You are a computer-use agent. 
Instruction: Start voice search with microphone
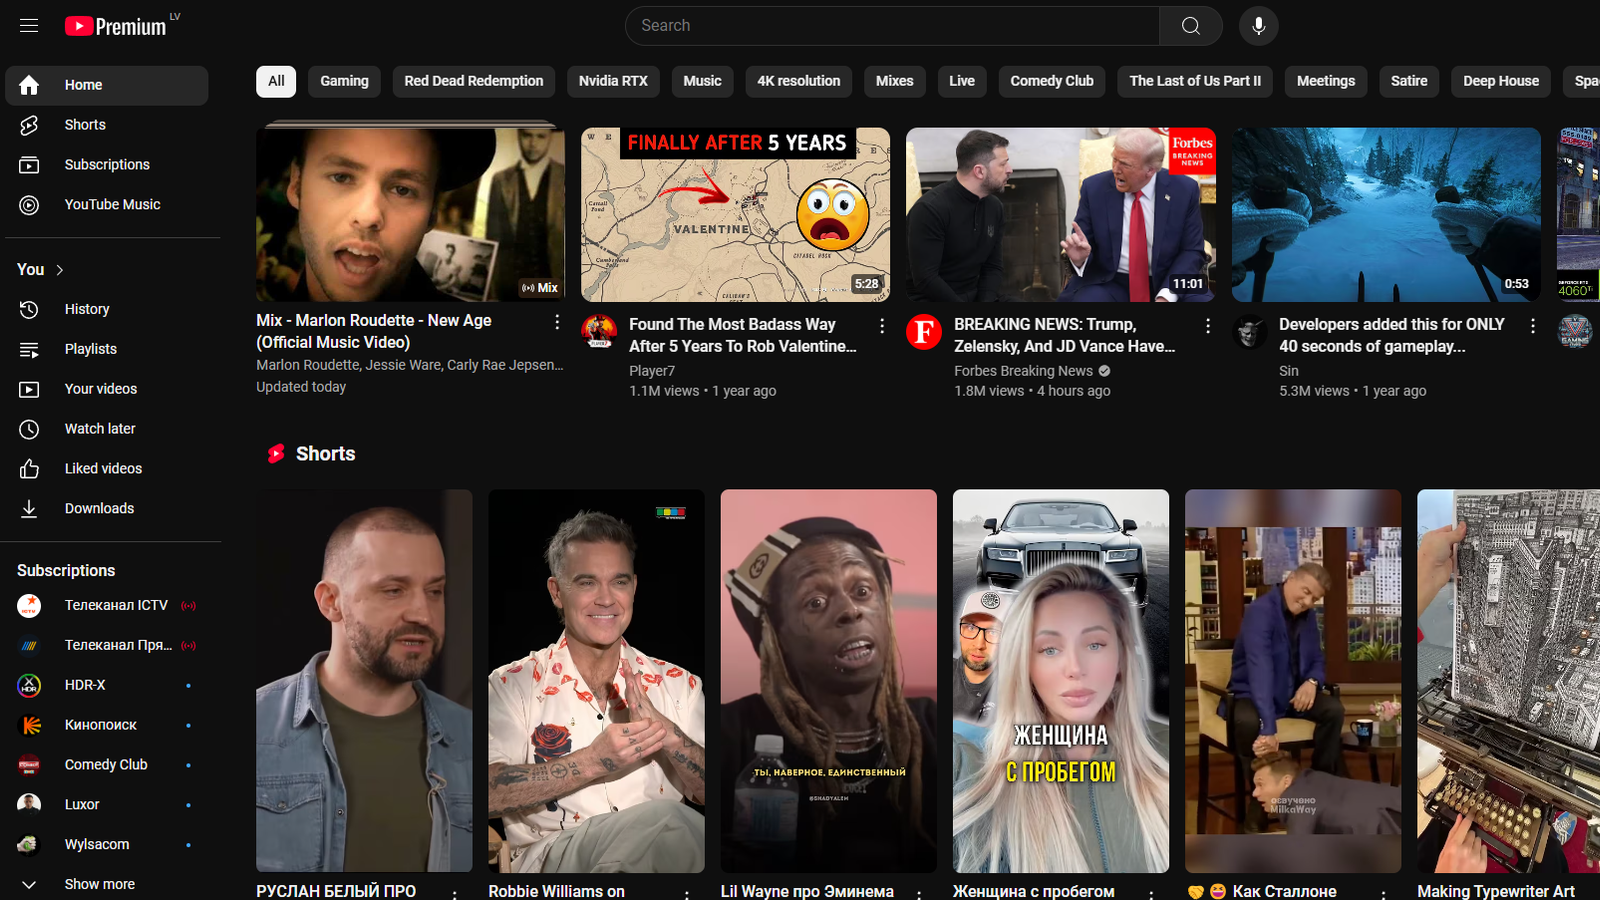(x=1258, y=26)
